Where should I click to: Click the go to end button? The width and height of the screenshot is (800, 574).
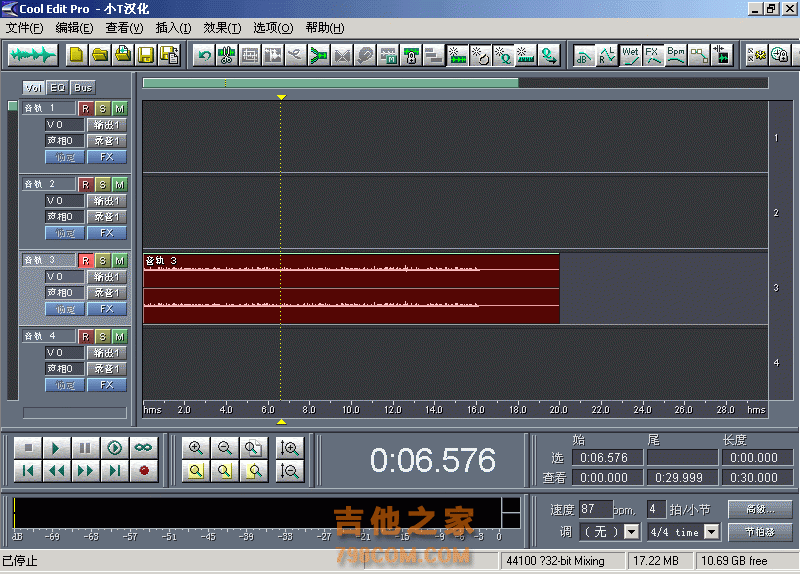(114, 470)
